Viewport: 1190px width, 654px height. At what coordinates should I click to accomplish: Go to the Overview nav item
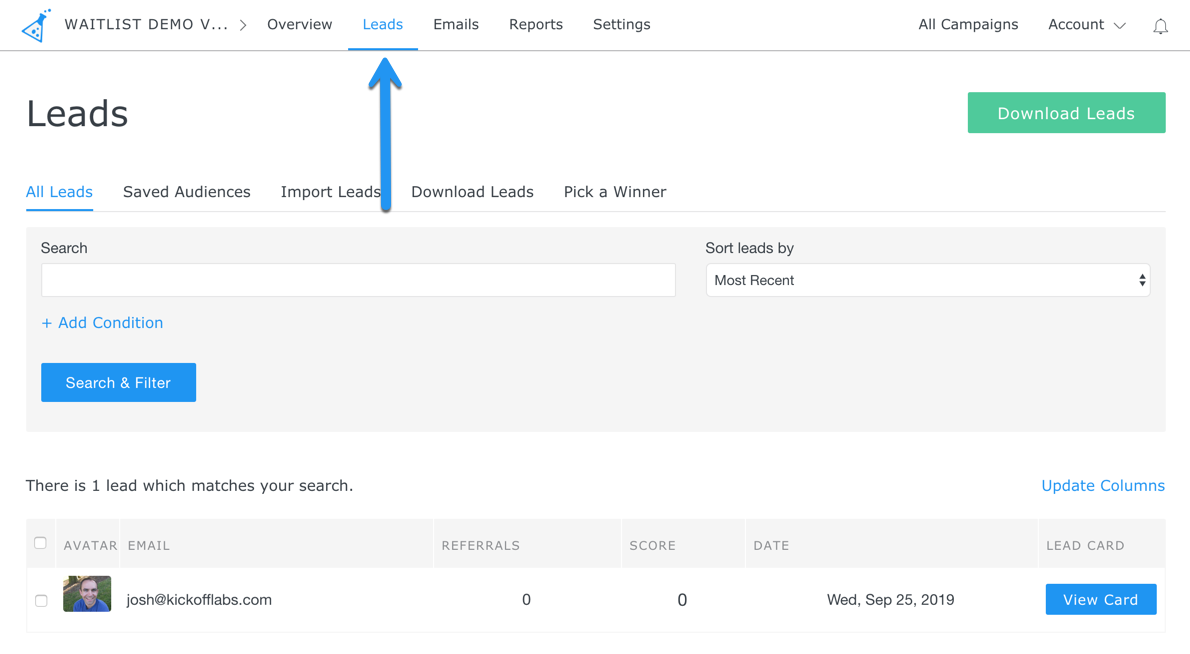point(299,25)
